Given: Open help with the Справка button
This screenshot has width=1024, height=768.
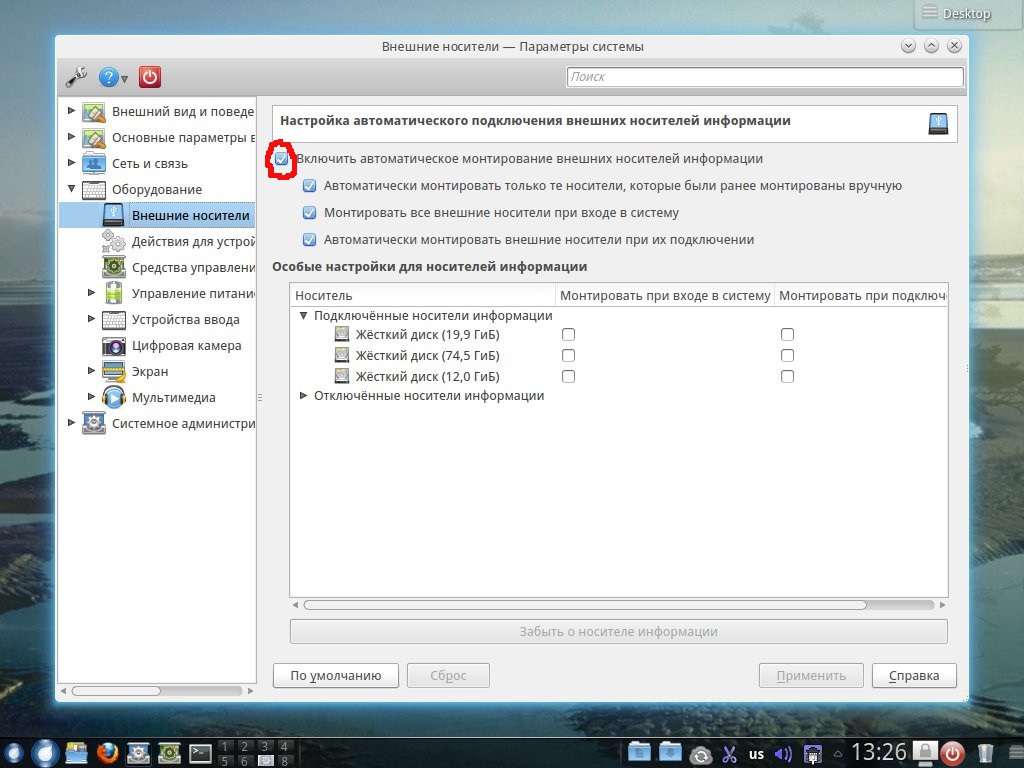Looking at the screenshot, I should [x=914, y=675].
